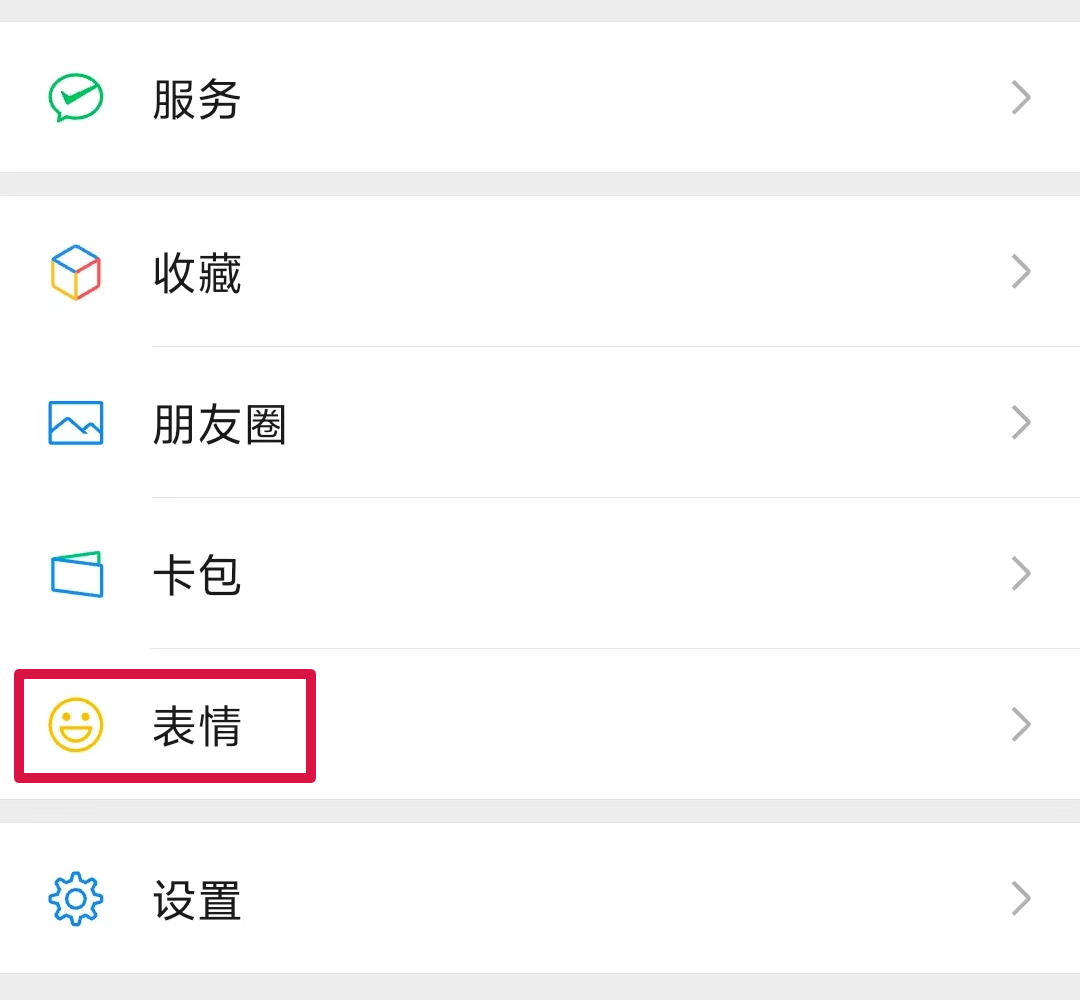Click the chevron at 卡包 row end
Image resolution: width=1080 pixels, height=1000 pixels.
tap(1021, 574)
